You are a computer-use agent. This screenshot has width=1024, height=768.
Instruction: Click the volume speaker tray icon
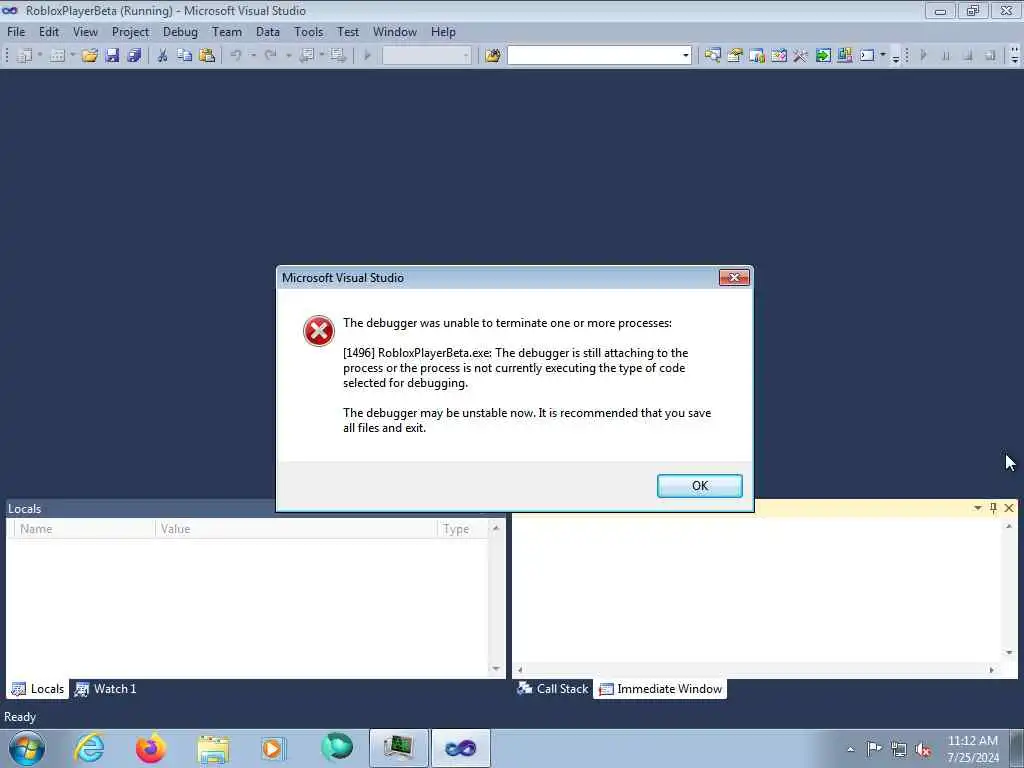[x=923, y=749]
